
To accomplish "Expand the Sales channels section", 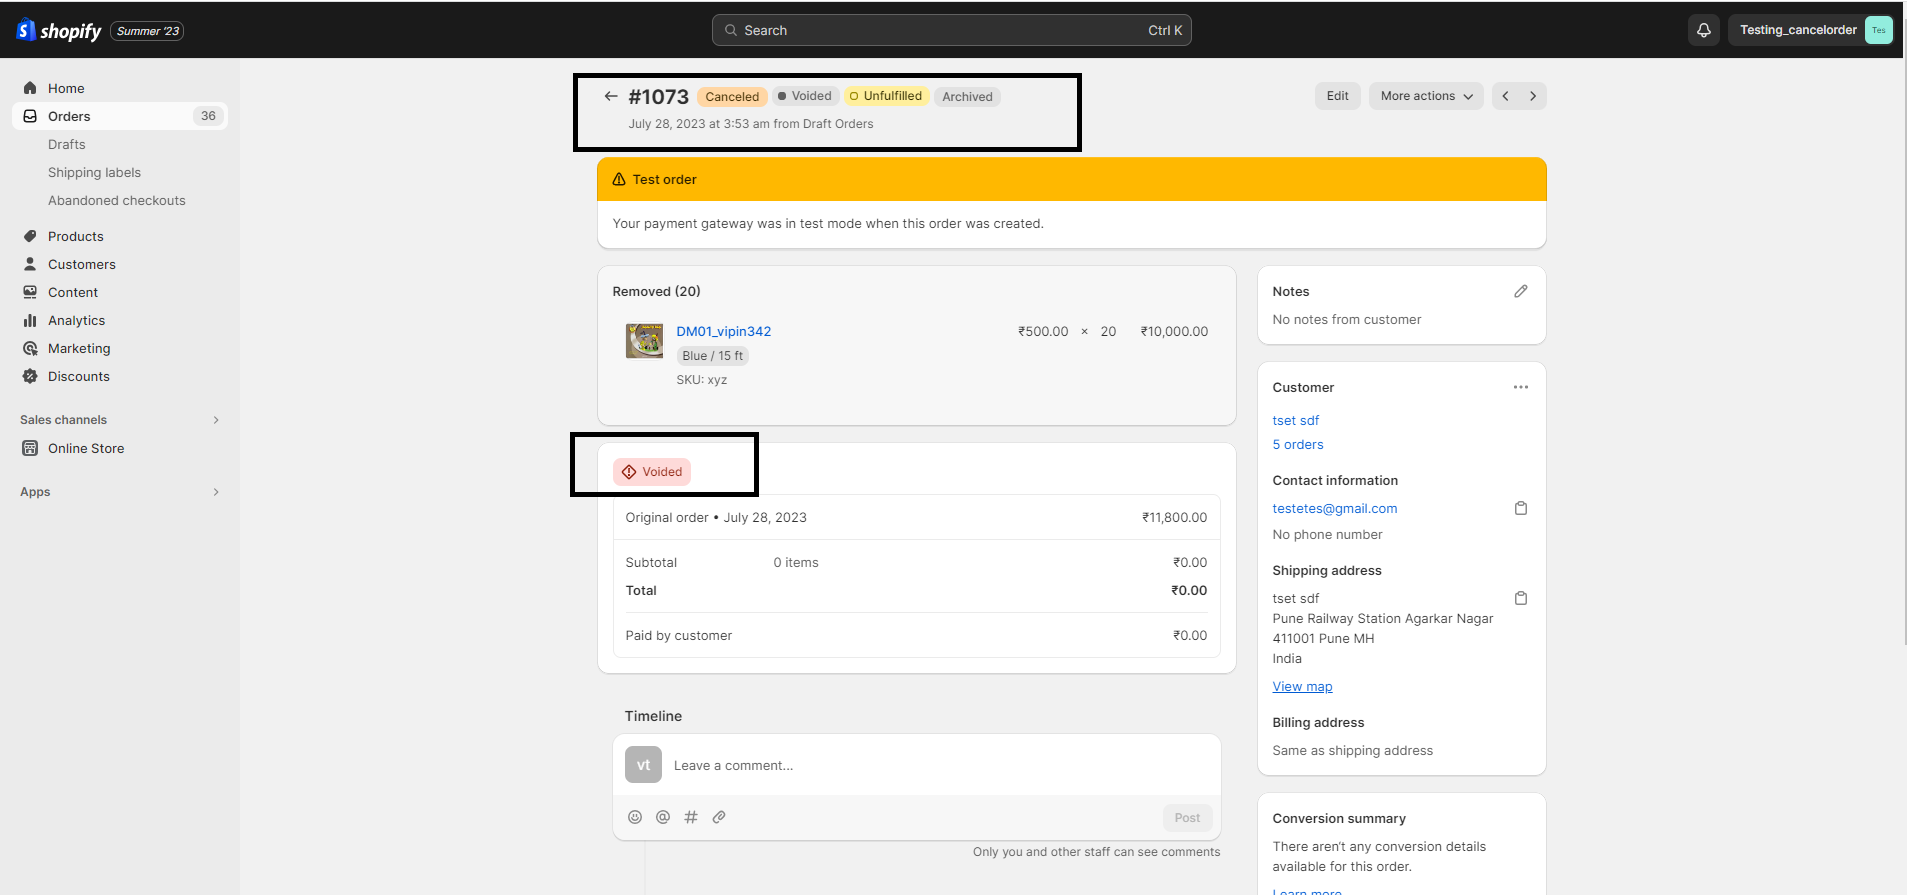I will click(120, 420).
